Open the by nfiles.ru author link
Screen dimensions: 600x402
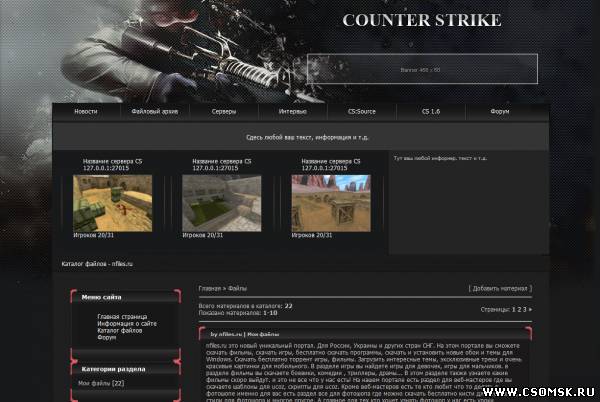[x=226, y=334]
